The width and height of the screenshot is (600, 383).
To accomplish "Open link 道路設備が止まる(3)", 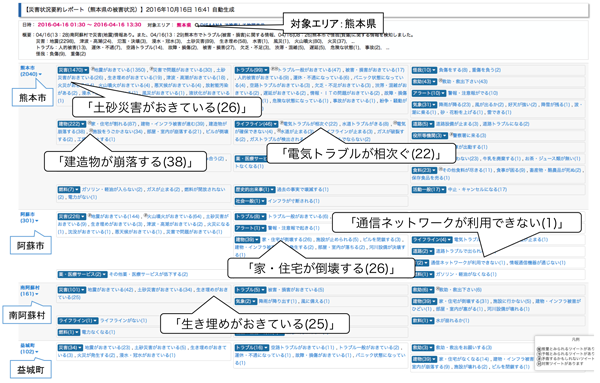I will (457, 124).
